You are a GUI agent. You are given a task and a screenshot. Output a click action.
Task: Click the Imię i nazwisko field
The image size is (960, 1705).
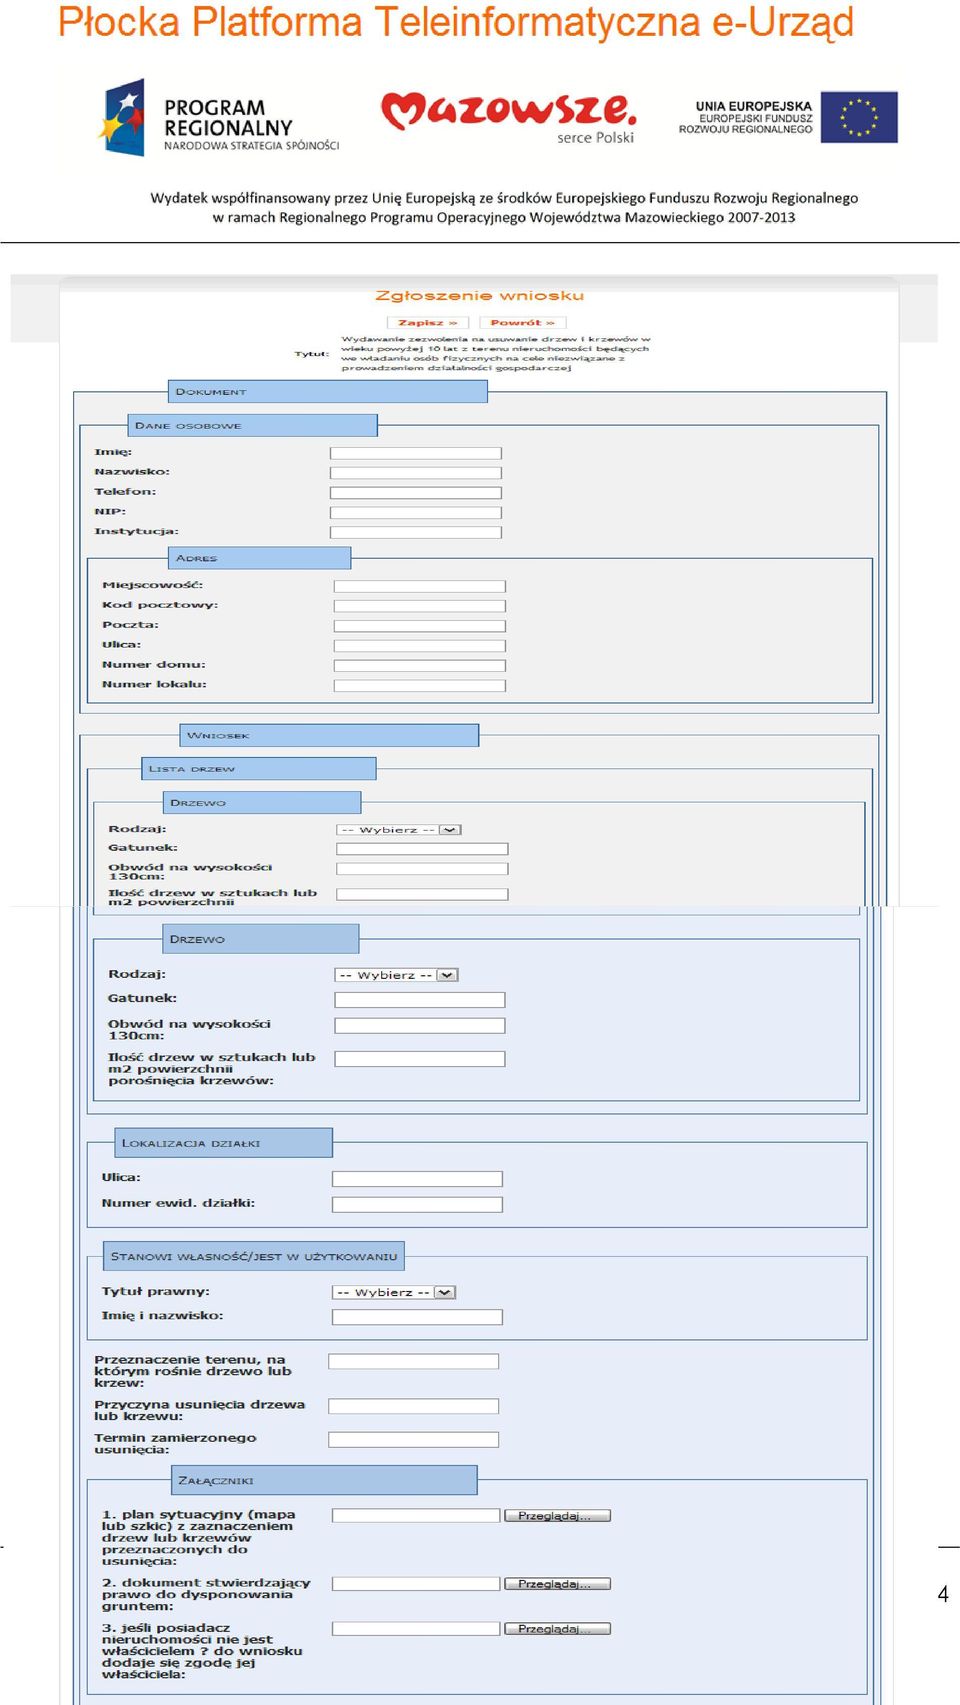click(x=417, y=1318)
